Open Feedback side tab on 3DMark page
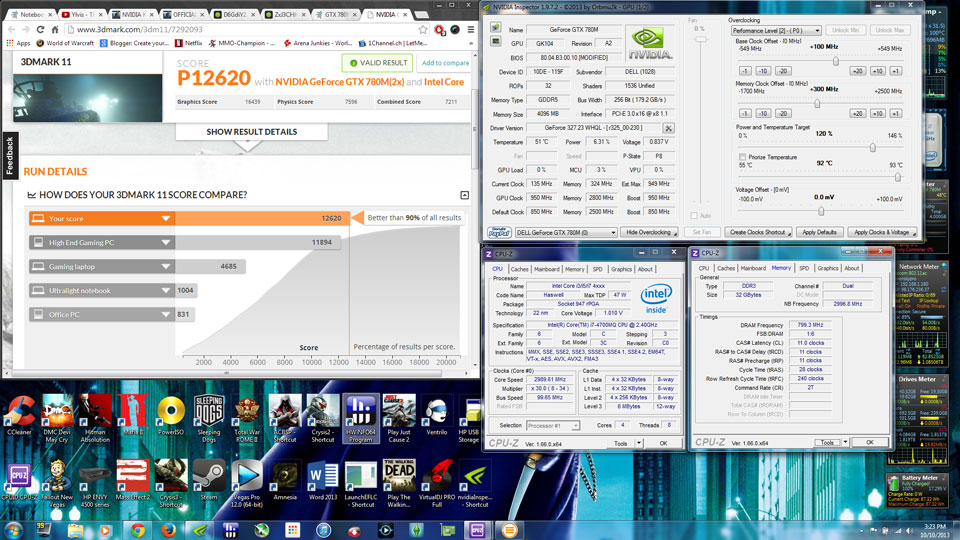Image resolution: width=960 pixels, height=540 pixels. click(10, 156)
